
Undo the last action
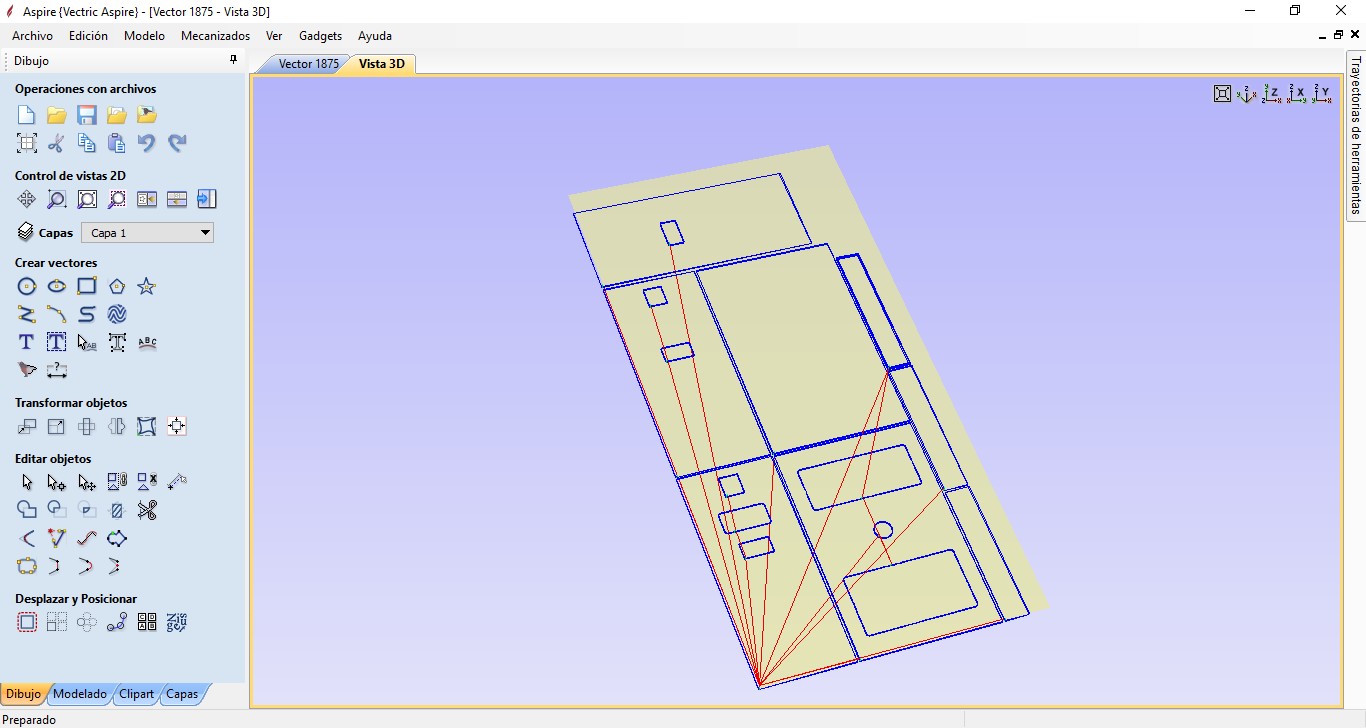click(147, 143)
